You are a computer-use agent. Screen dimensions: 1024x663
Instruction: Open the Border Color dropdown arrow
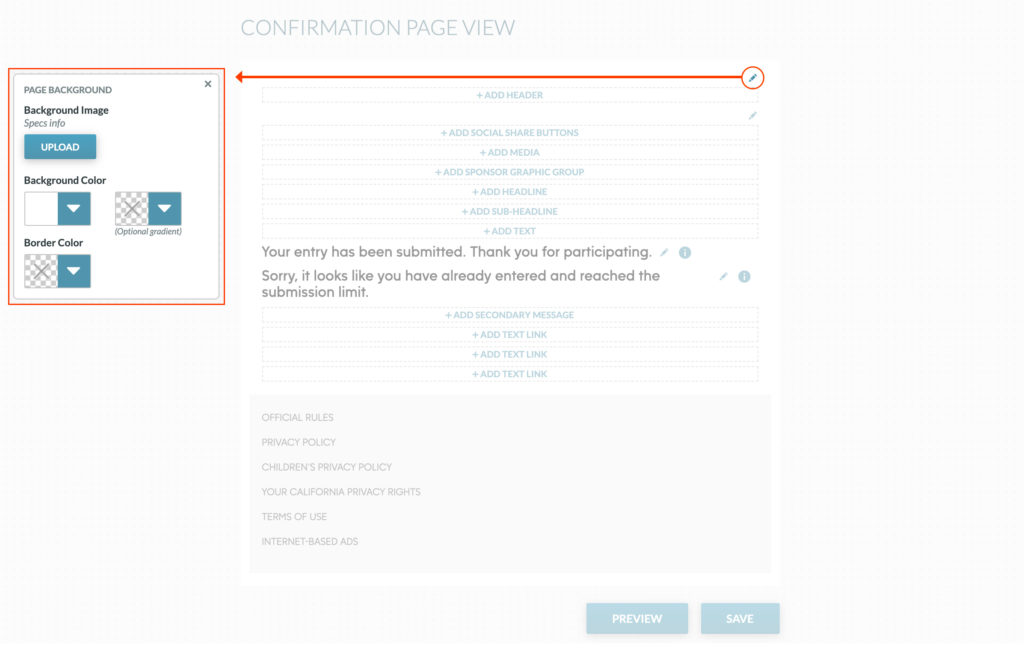tap(74, 271)
